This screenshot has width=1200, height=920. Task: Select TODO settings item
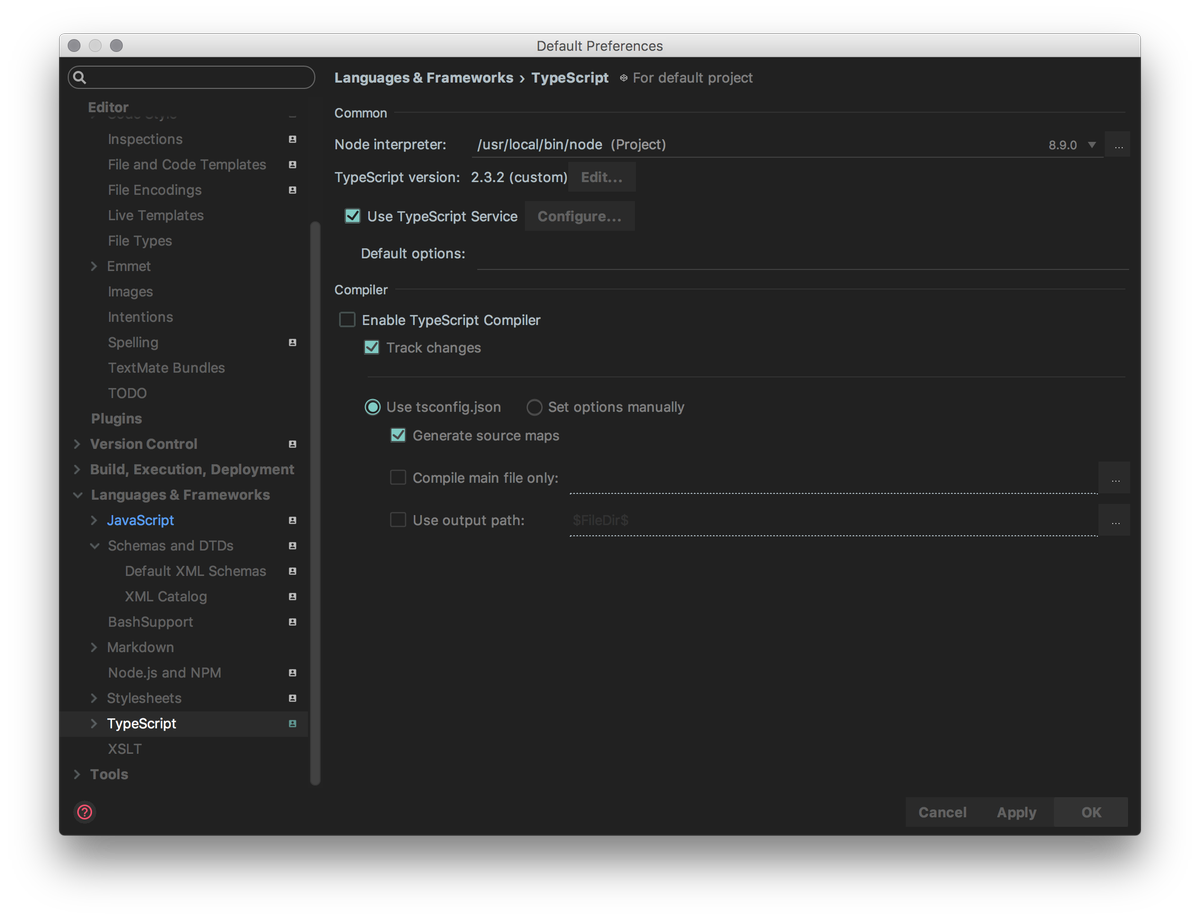127,393
